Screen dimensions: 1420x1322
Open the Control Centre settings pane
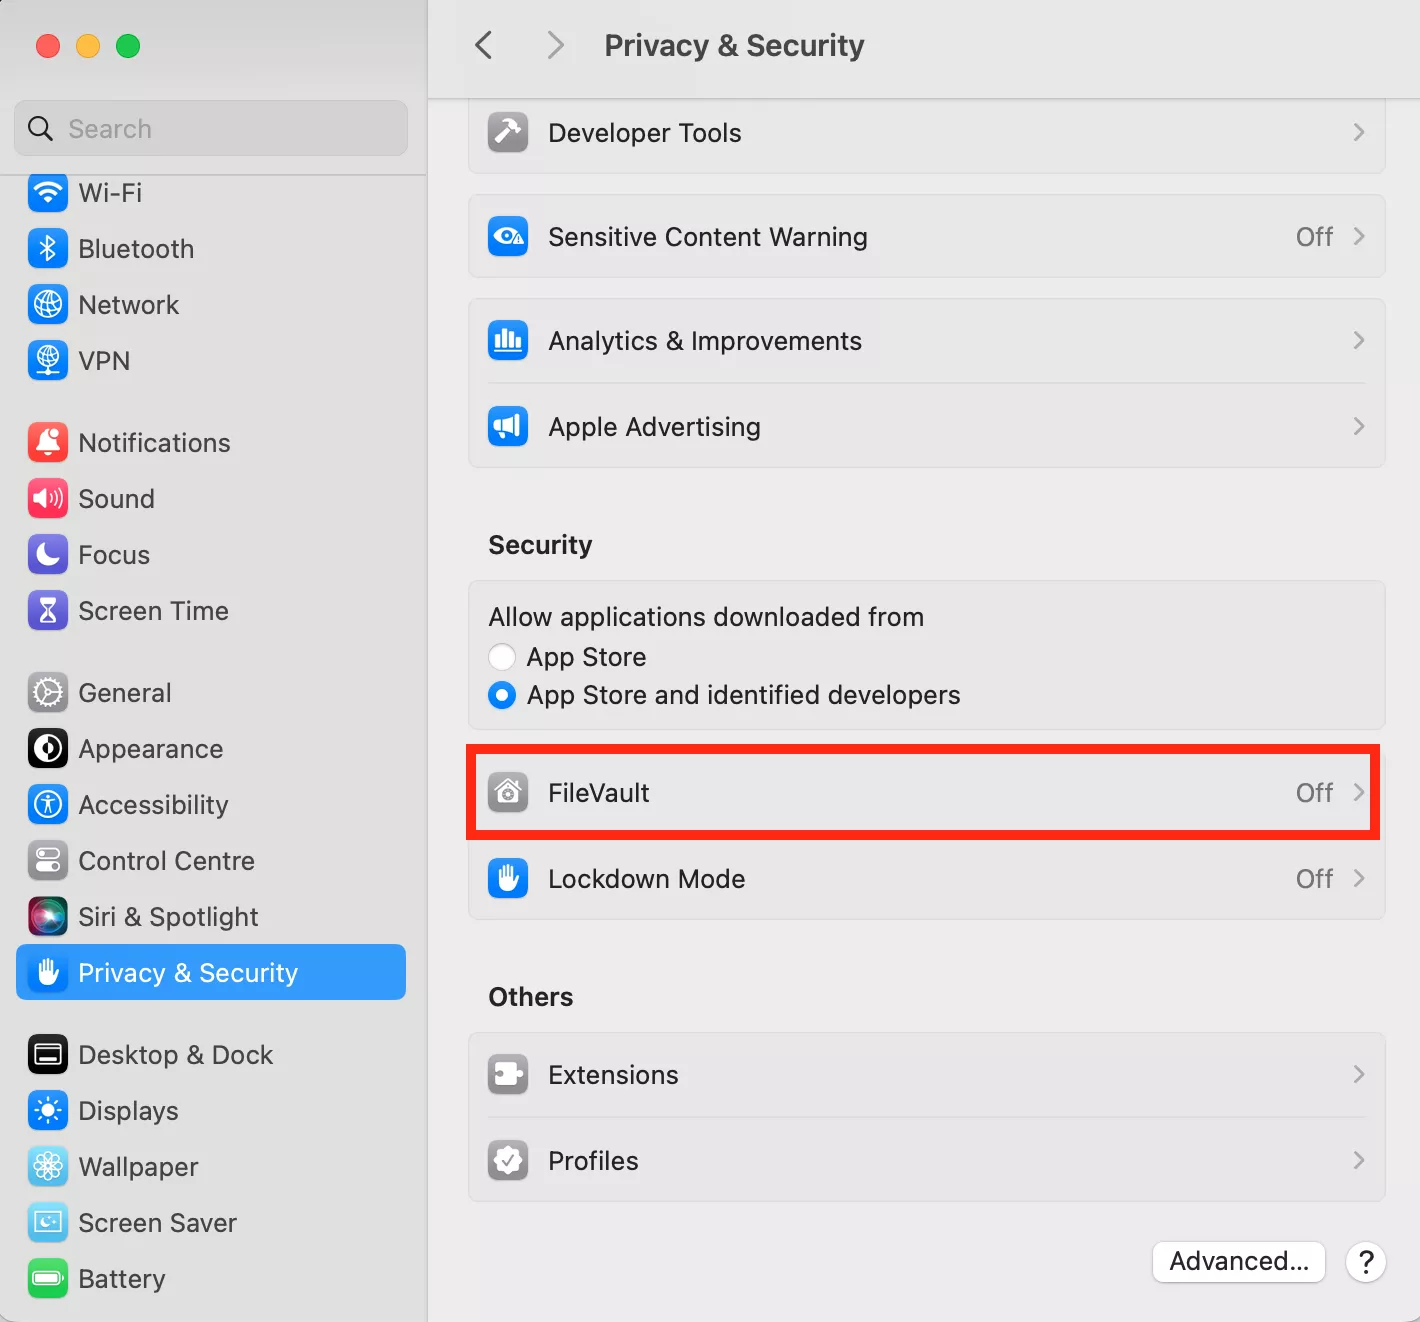[x=166, y=861]
